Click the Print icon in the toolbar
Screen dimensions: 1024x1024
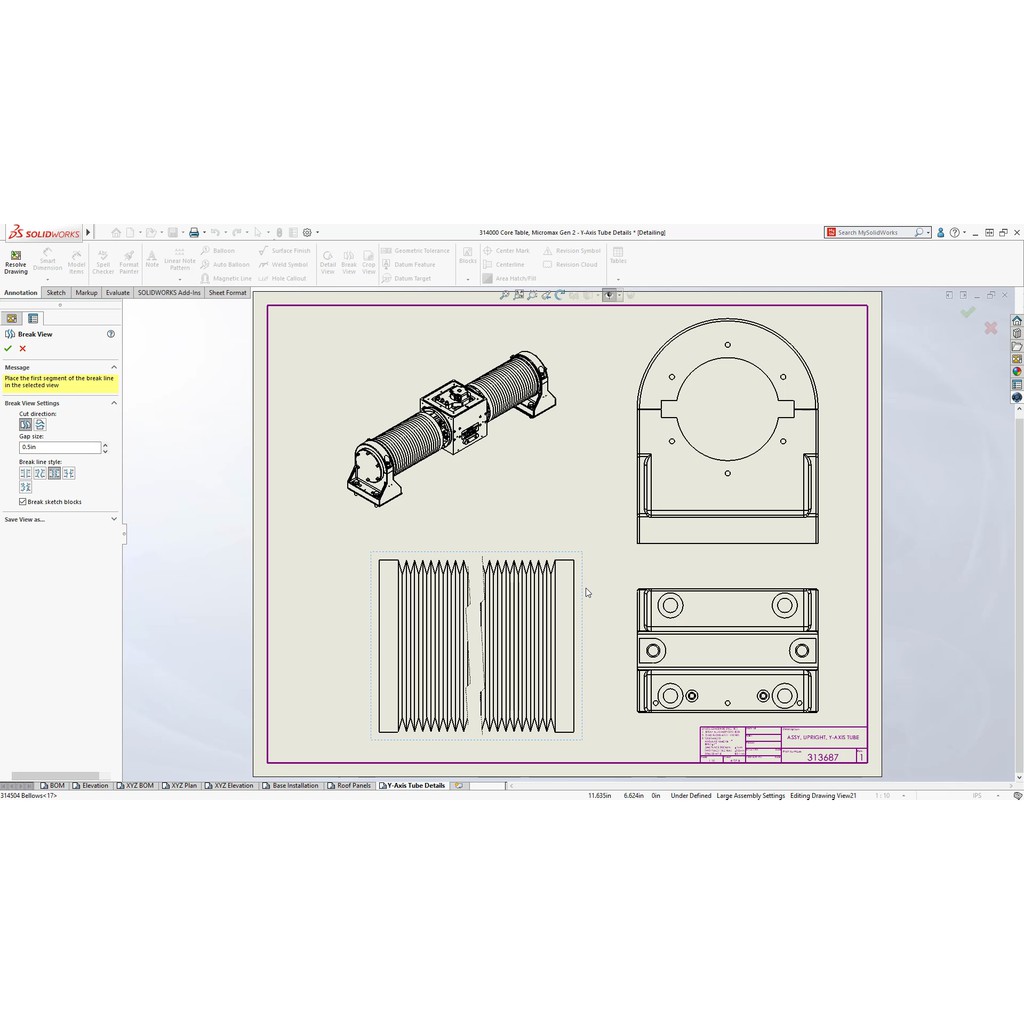point(194,232)
